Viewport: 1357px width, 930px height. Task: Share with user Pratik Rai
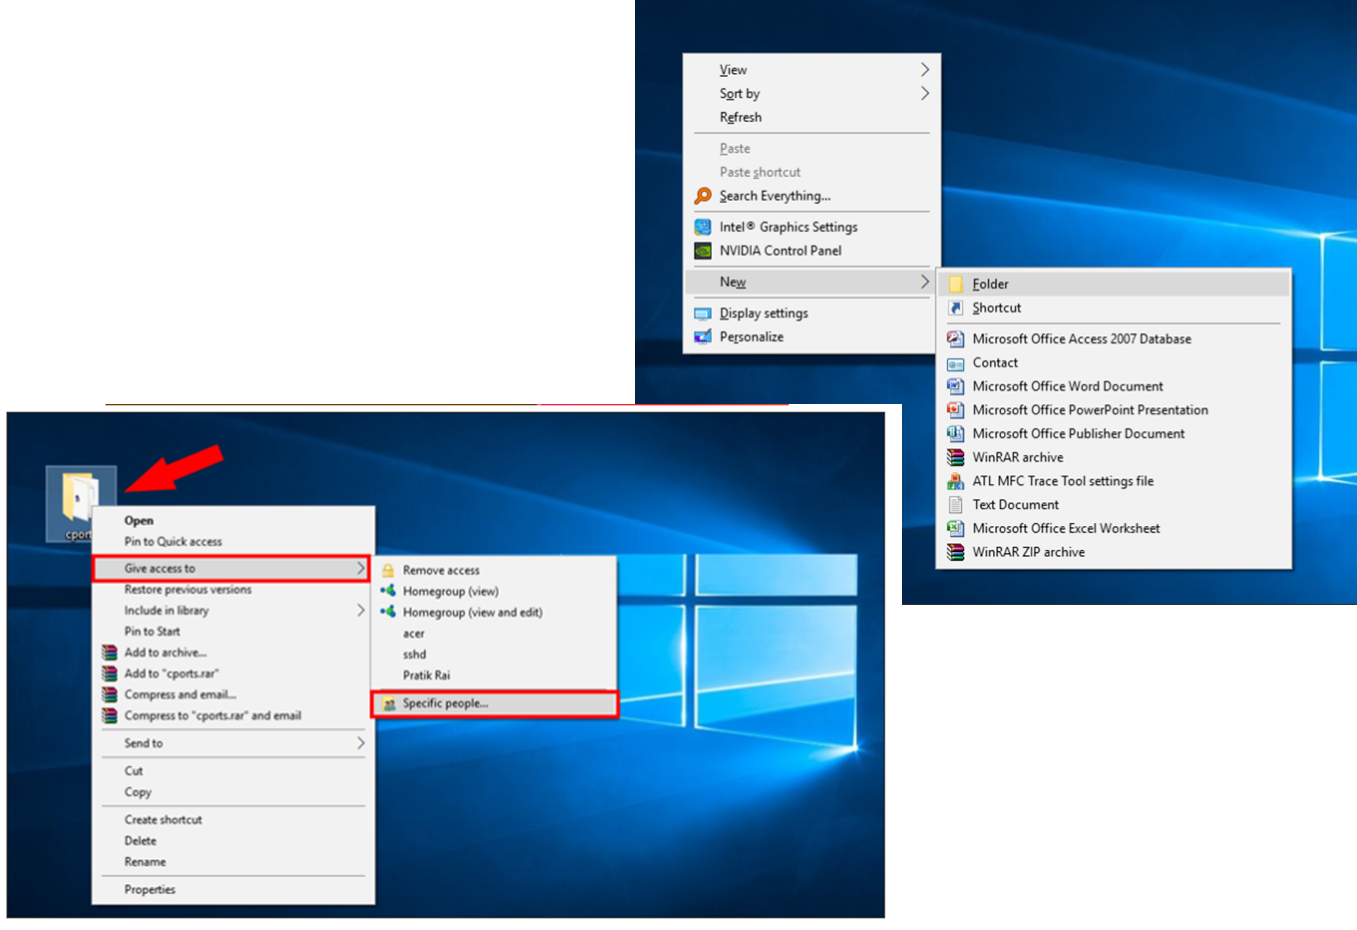click(428, 675)
